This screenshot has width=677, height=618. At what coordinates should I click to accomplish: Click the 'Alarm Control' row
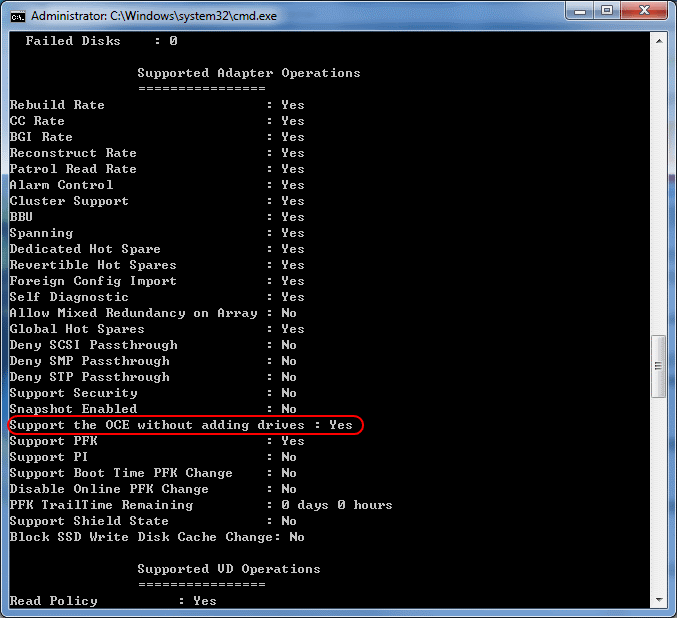(x=157, y=185)
